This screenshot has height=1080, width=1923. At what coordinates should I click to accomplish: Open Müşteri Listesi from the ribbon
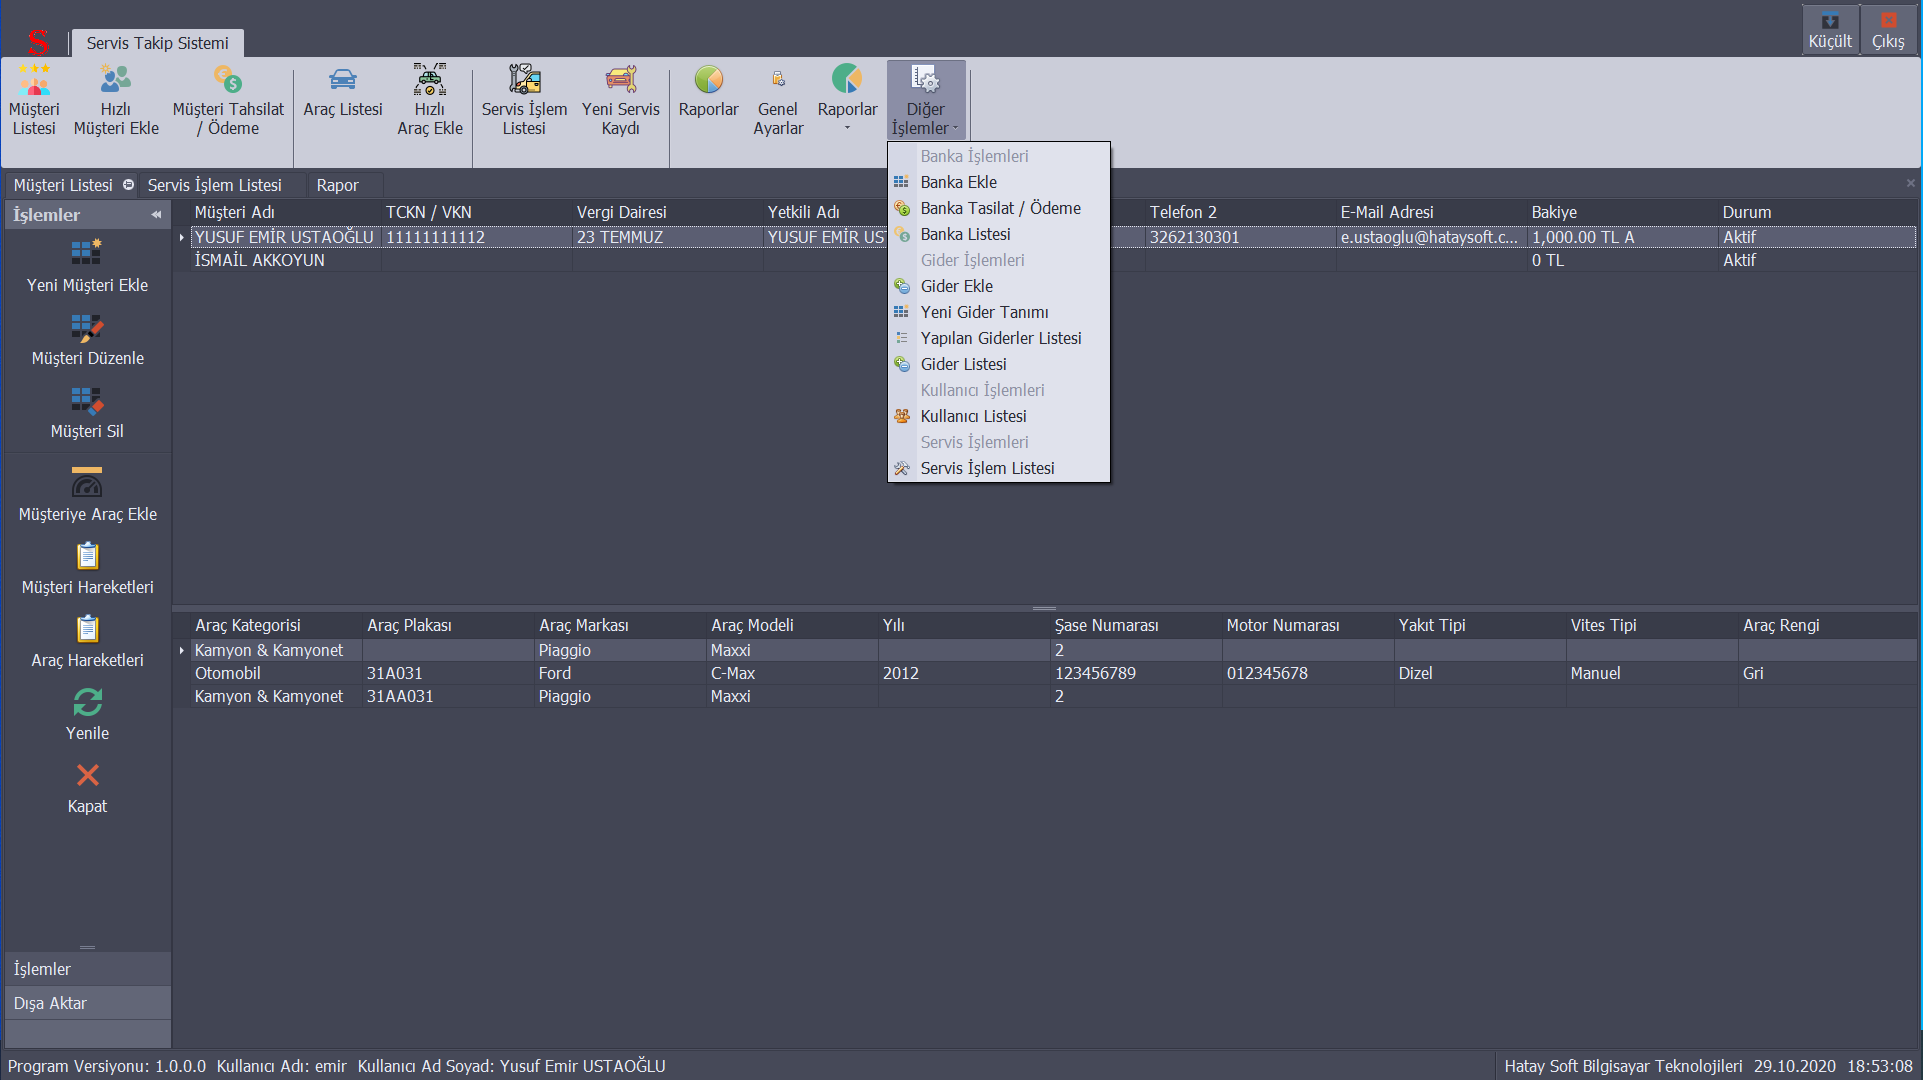pyautogui.click(x=34, y=100)
